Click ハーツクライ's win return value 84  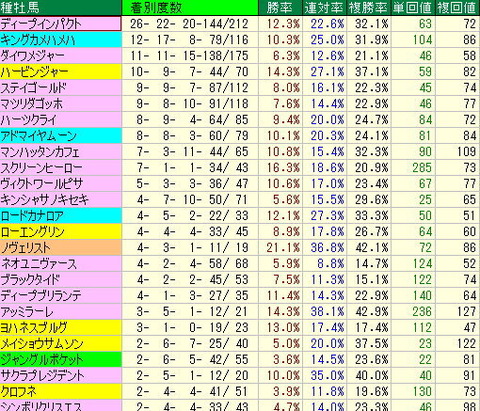(425, 120)
